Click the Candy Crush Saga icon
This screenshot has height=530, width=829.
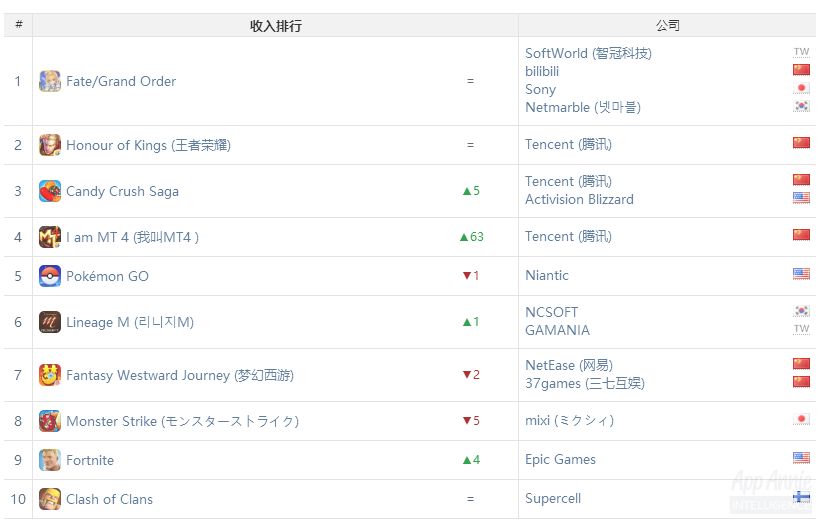point(49,191)
